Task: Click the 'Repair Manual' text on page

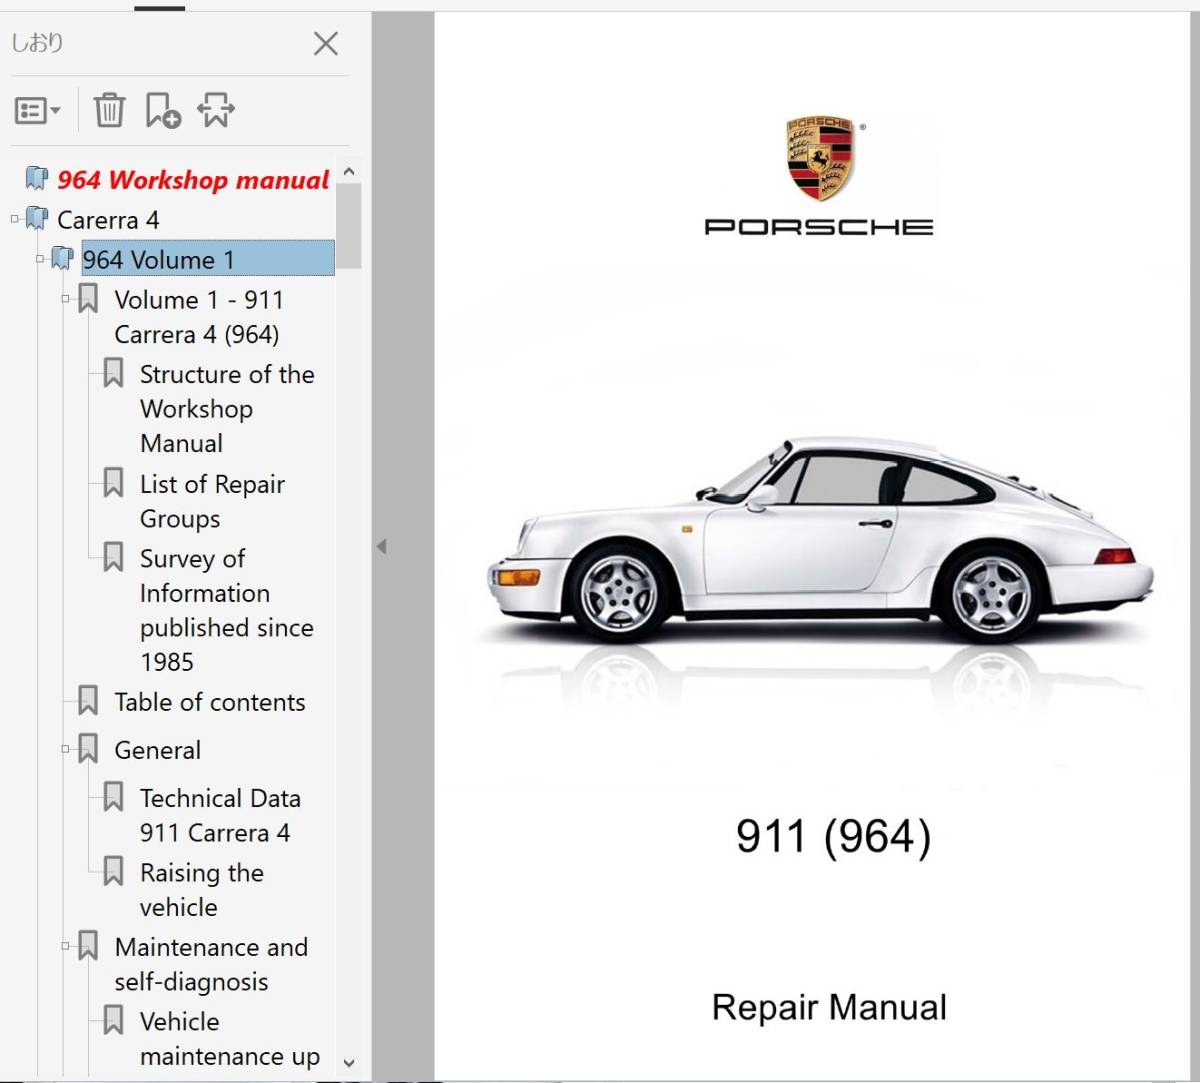Action: pos(829,1007)
